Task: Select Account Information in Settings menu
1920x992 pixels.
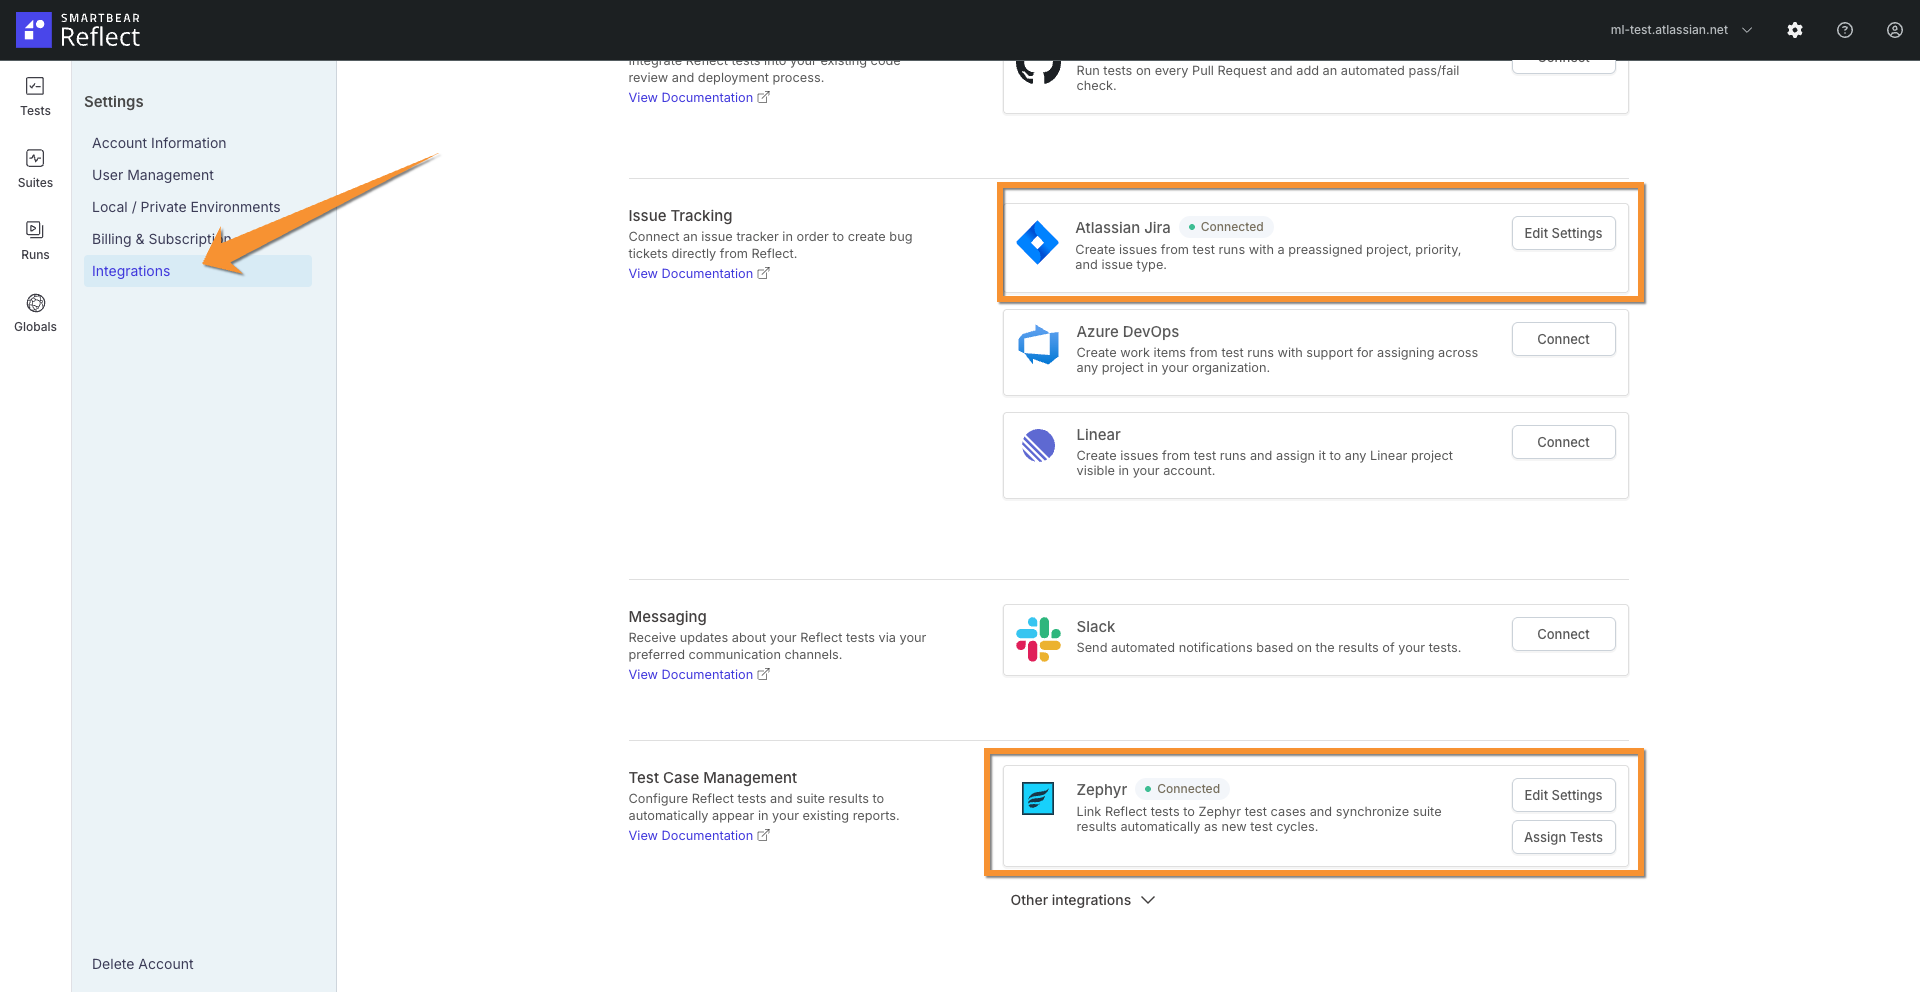Action: point(158,142)
